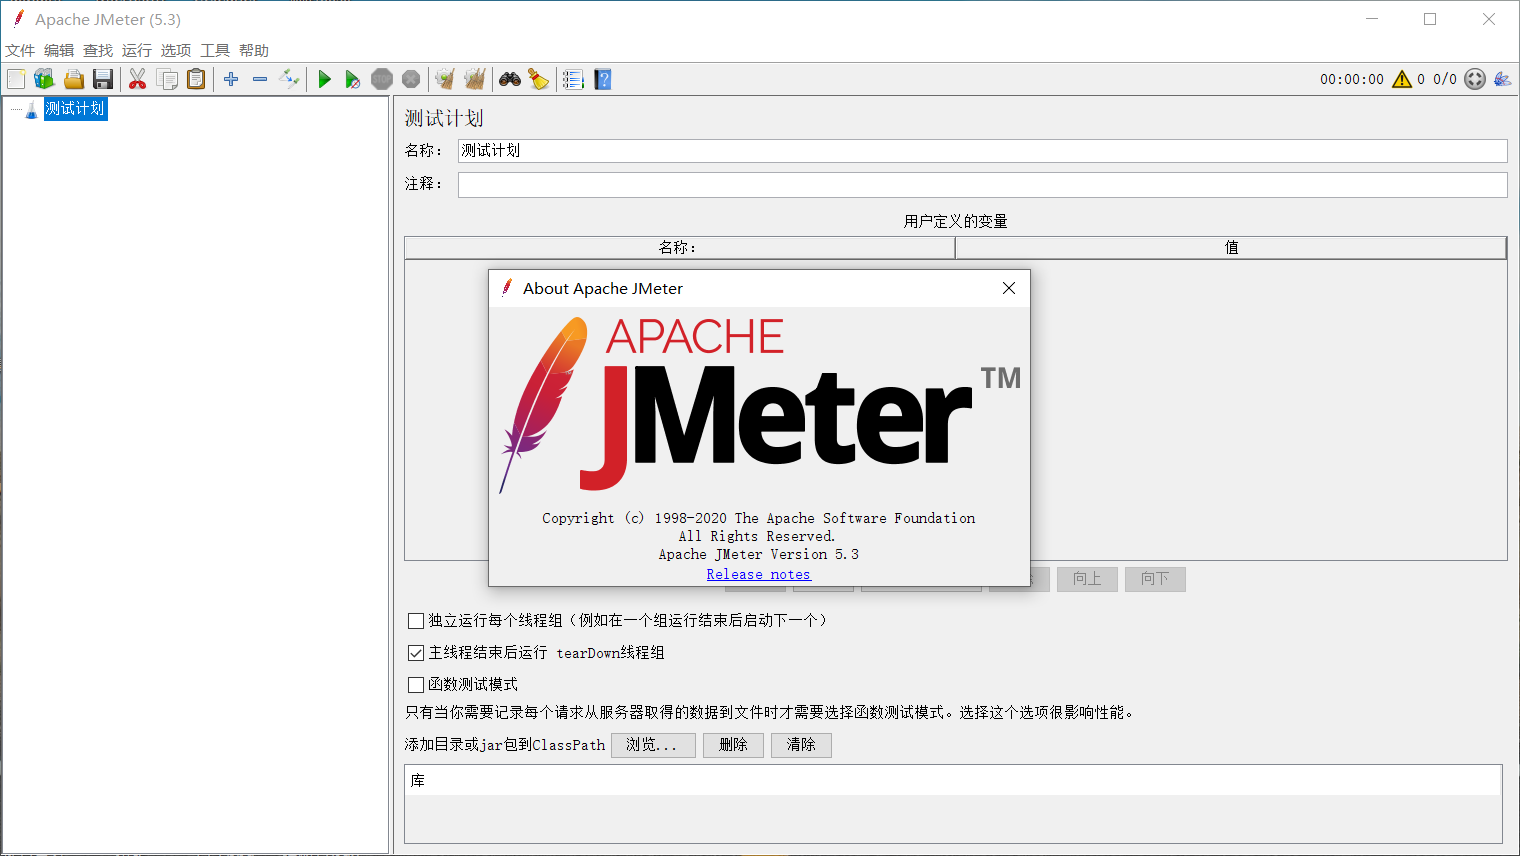Click the 00:00:00 elapsed timer
1520x856 pixels.
click(1352, 79)
